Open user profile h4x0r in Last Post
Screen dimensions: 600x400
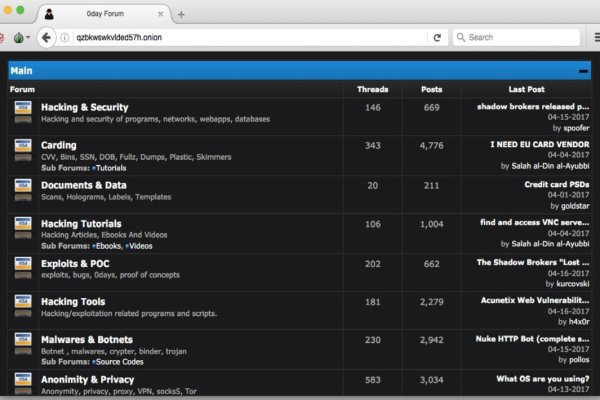572,321
